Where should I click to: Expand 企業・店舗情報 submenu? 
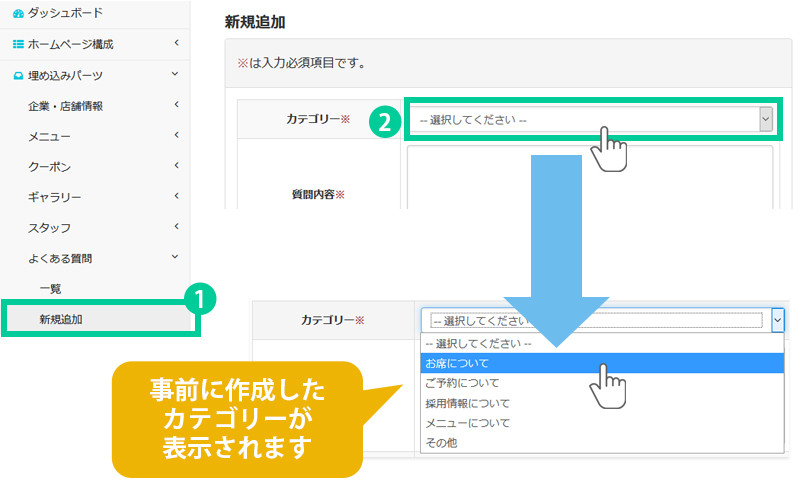[x=175, y=105]
